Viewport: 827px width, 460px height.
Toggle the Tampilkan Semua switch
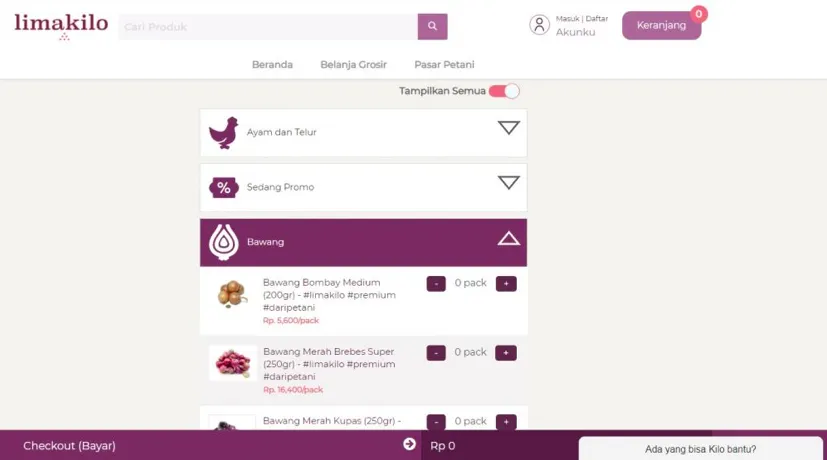(504, 91)
